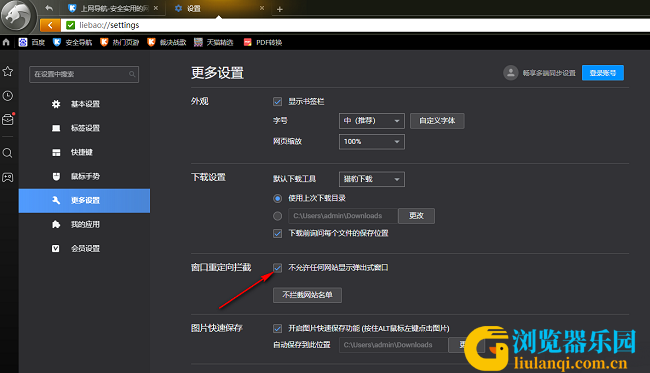Viewport: 650px width, 373px height.
Task: Open favorites star in left sidebar
Action: [8, 71]
